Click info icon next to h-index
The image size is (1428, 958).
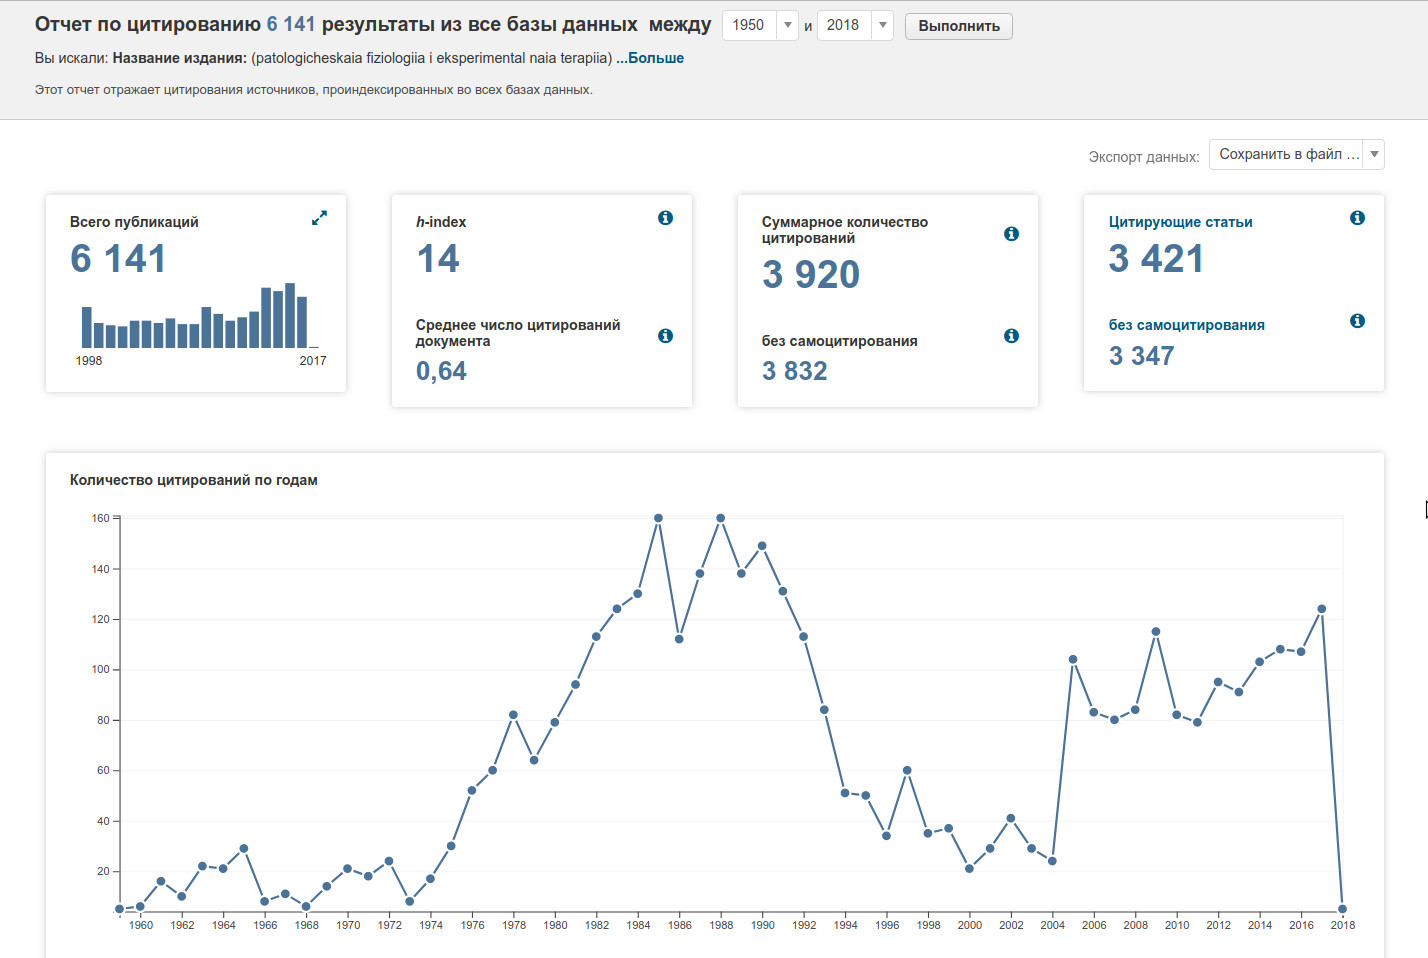(x=665, y=218)
